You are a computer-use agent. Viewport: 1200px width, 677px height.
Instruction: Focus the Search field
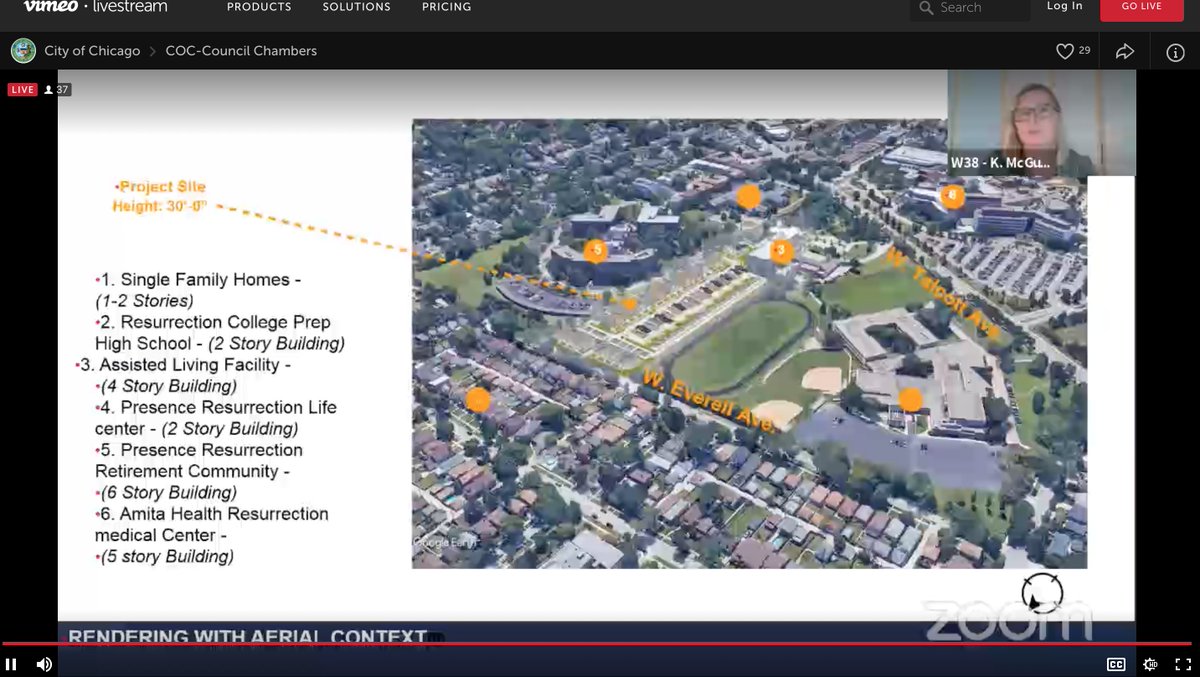970,8
